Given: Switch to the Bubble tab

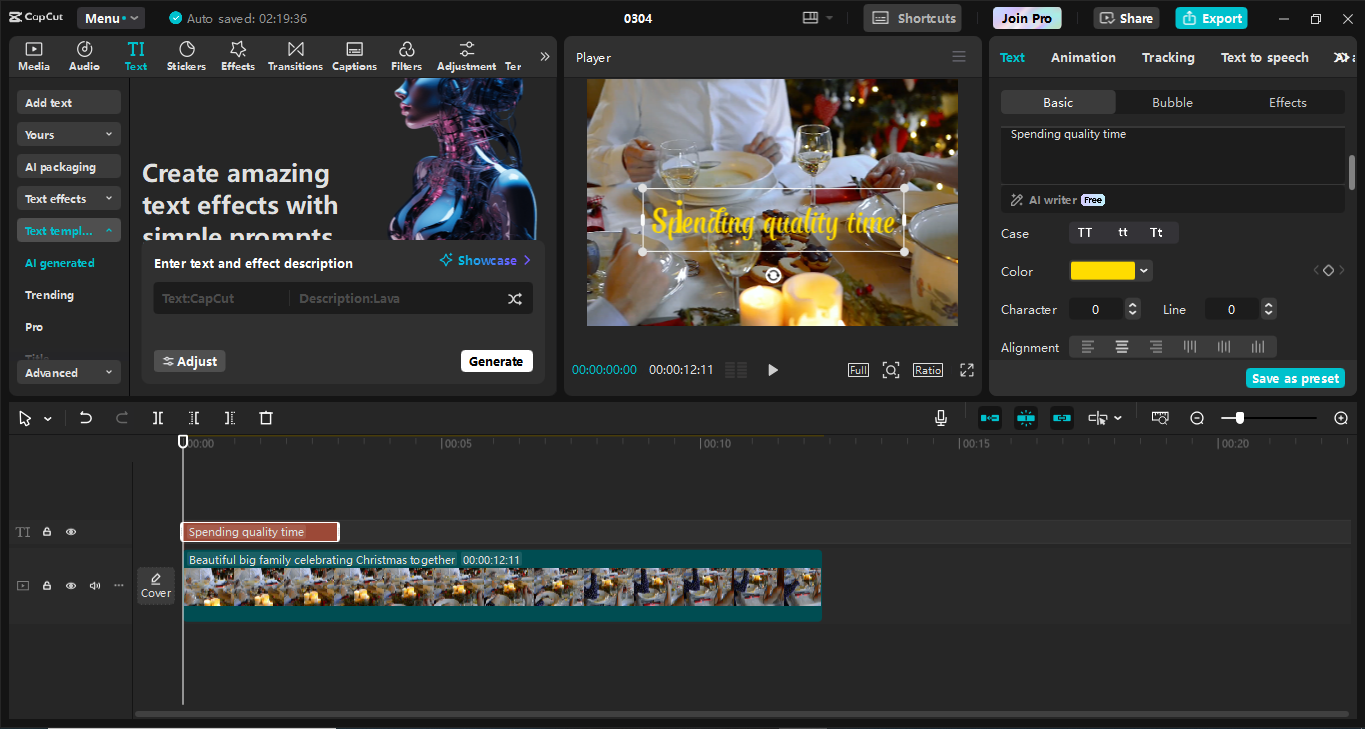Looking at the screenshot, I should coord(1172,102).
